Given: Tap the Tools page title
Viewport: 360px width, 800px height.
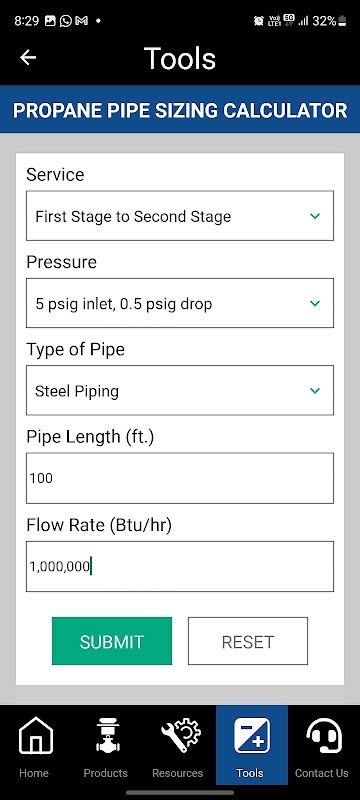Looking at the screenshot, I should pos(180,58).
